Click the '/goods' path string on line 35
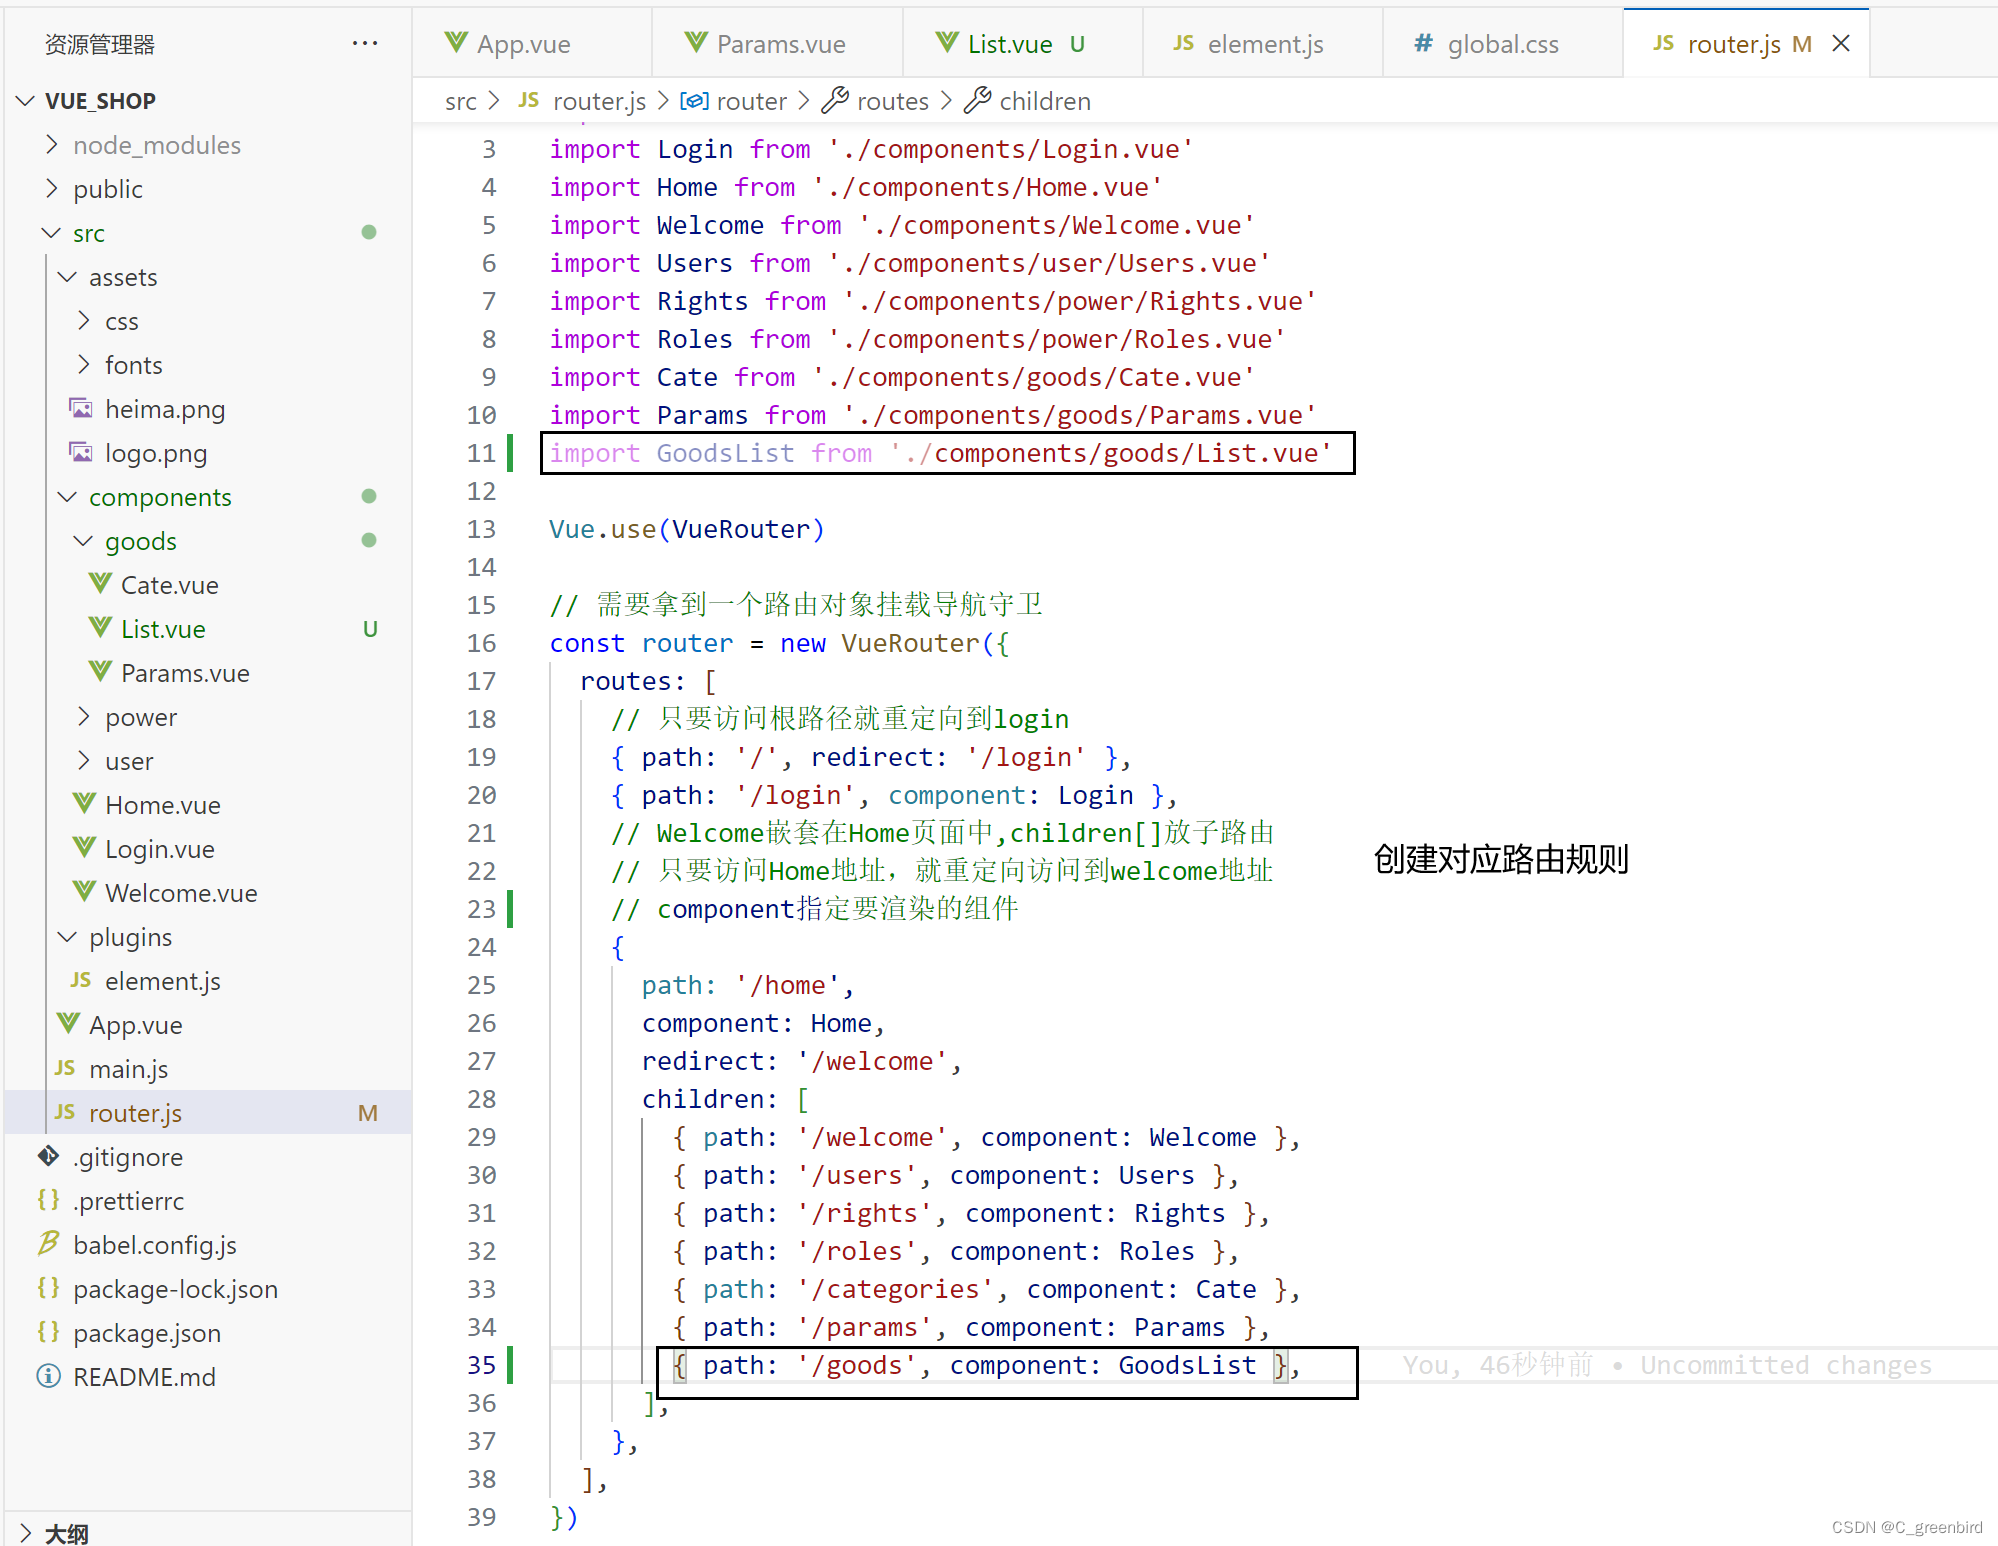1998x1546 pixels. click(x=856, y=1365)
